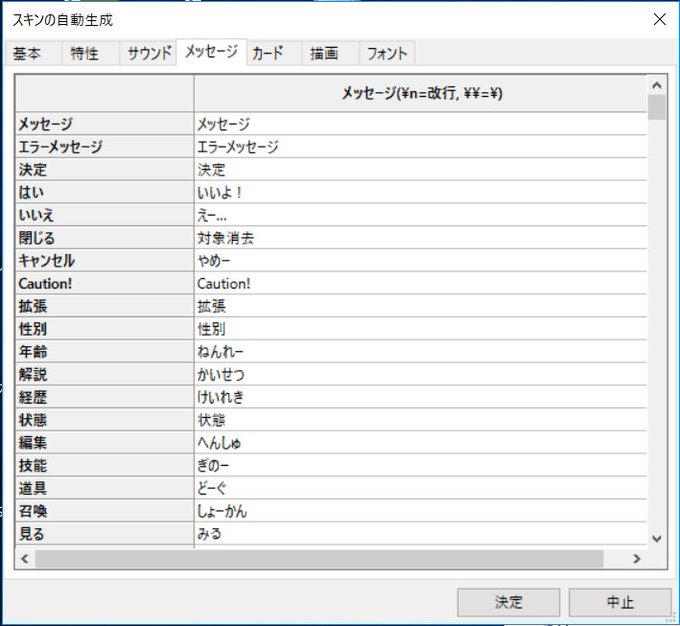Edit the メッセージ row's value cell
The width and height of the screenshot is (680, 626).
(x=420, y=124)
